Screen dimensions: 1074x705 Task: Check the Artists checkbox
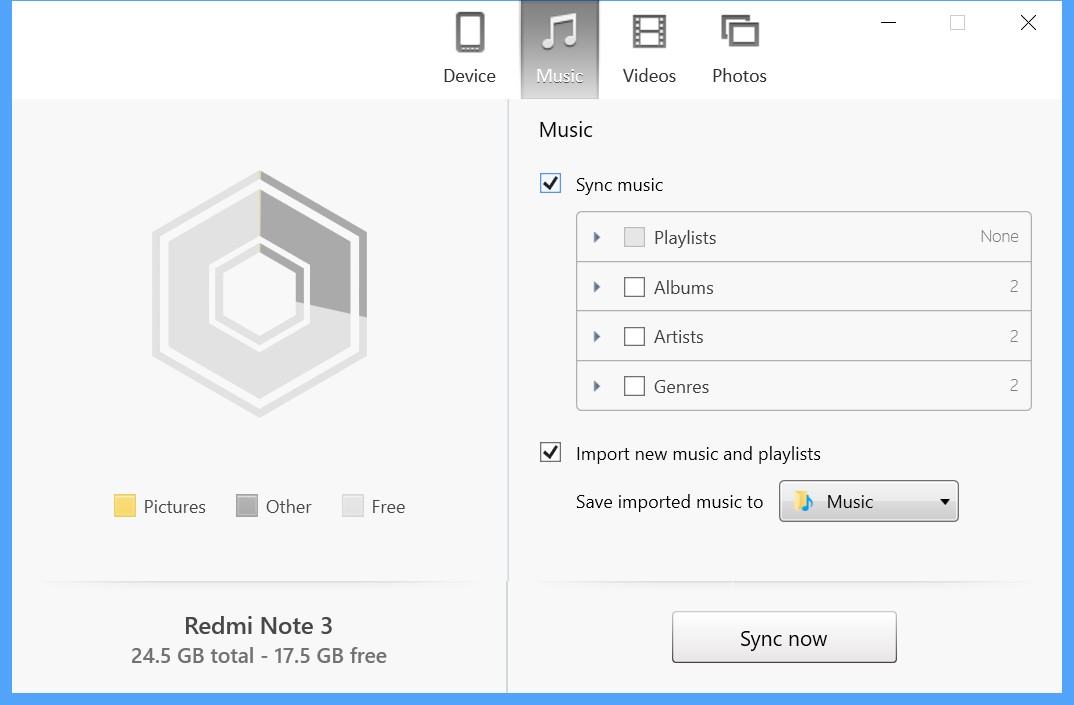(634, 336)
